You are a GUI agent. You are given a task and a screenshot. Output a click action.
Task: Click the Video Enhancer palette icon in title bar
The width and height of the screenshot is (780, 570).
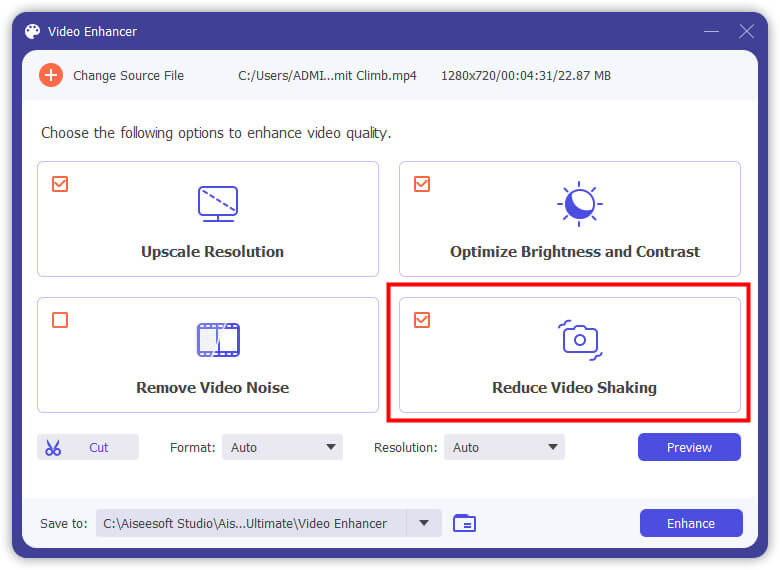click(33, 31)
